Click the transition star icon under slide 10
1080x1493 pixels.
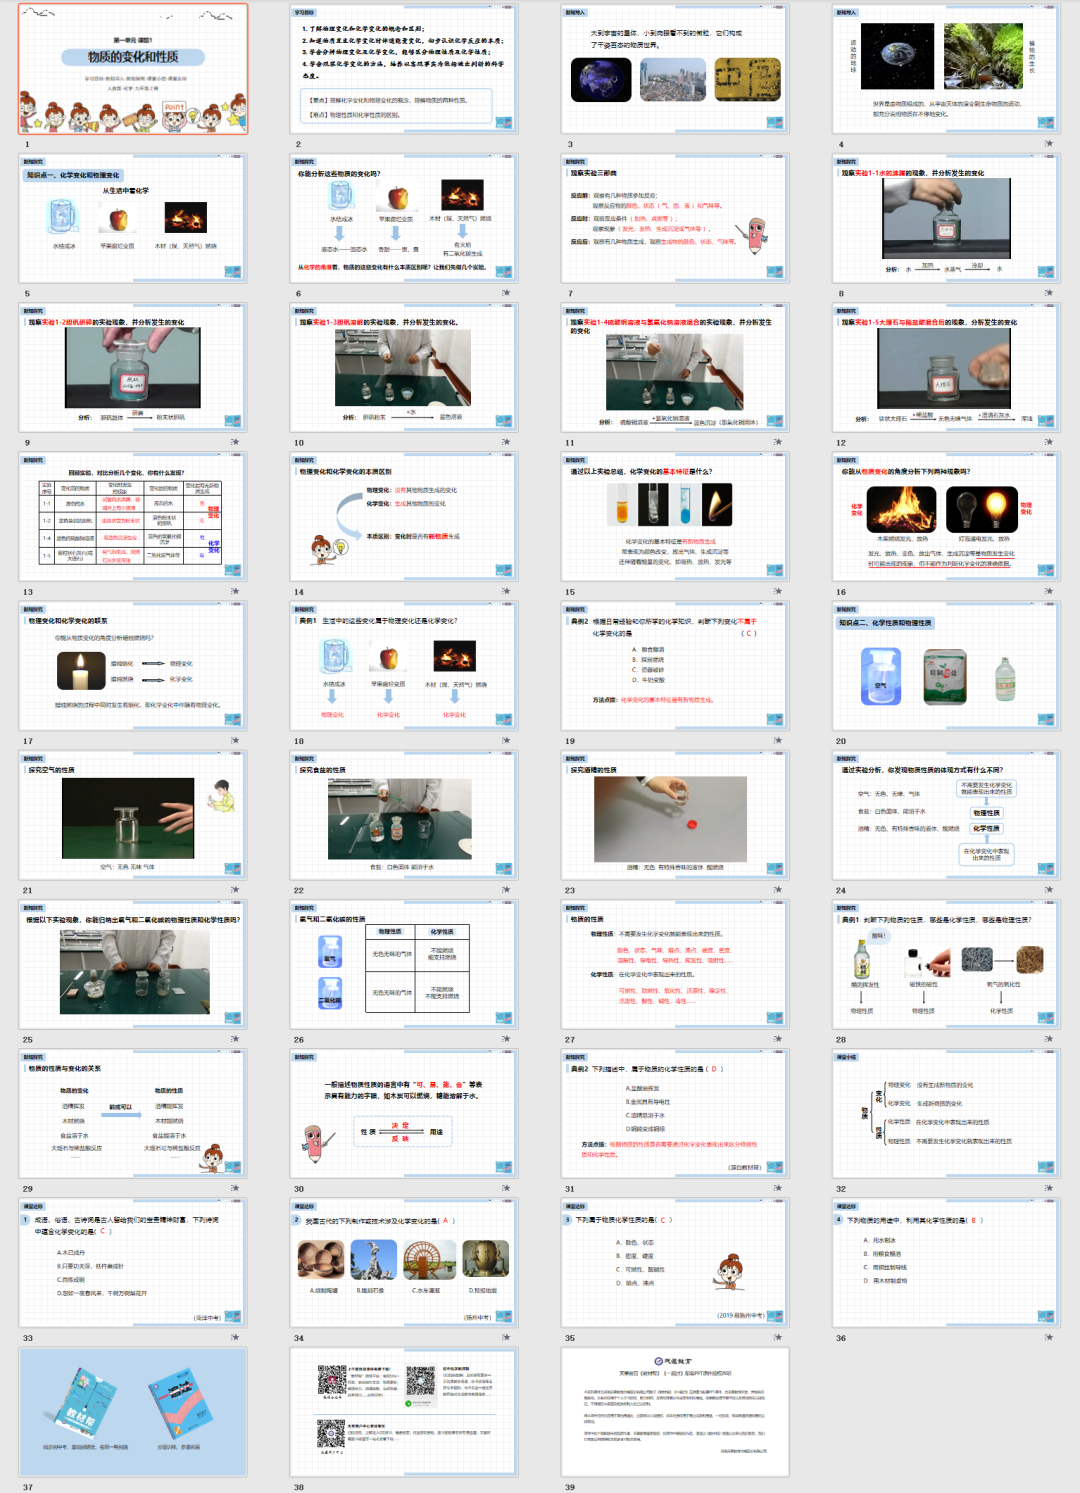click(x=506, y=442)
